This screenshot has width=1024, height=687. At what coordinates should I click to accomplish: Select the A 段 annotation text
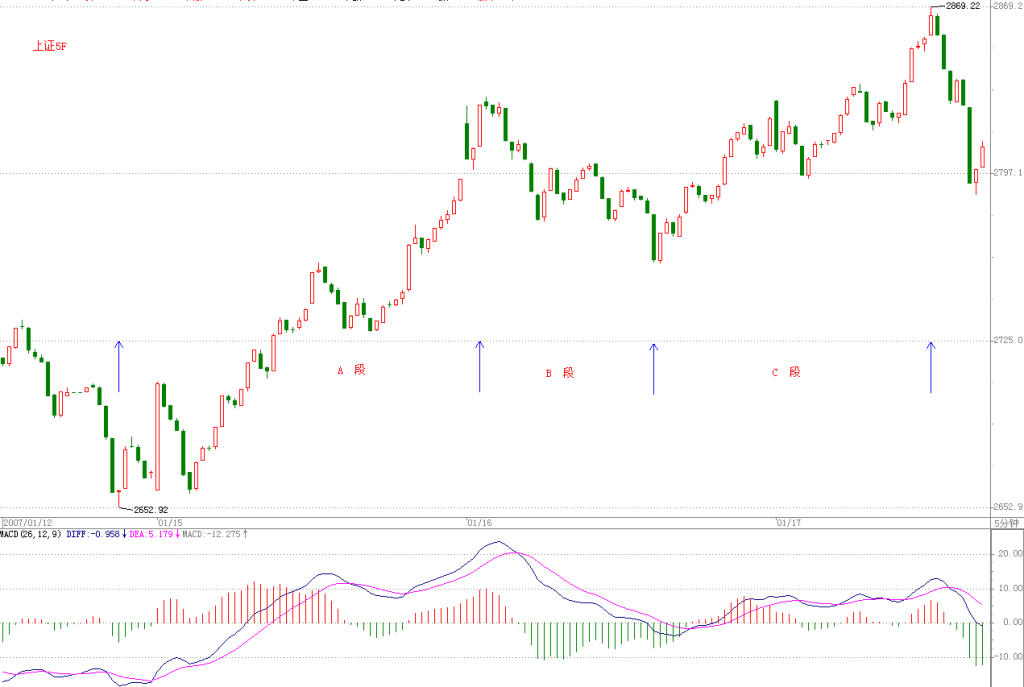[351, 370]
